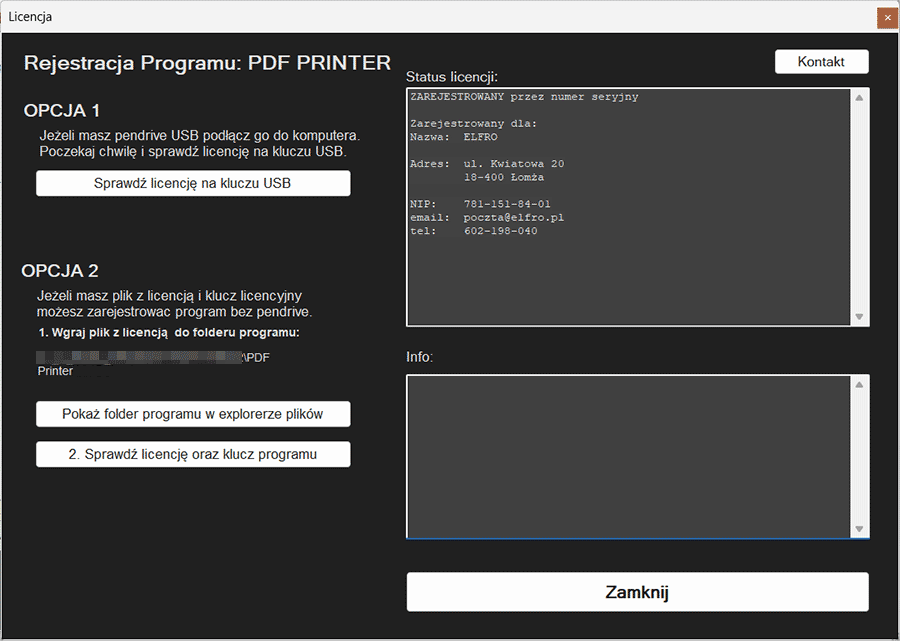Image resolution: width=900 pixels, height=641 pixels.
Task: Click the Status licencji scrollbar up arrow
Action: [859, 98]
